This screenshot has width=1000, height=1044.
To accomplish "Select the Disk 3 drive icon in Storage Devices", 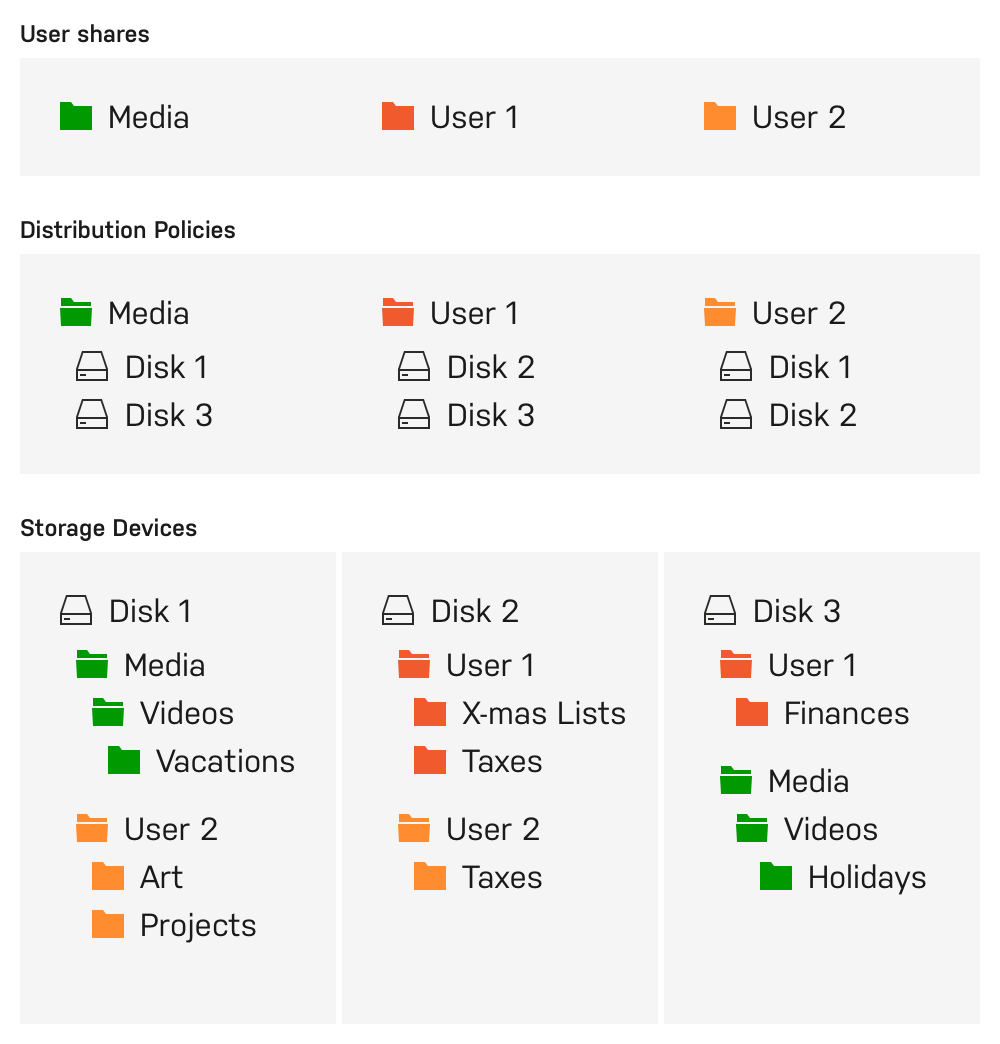I will pos(720,611).
